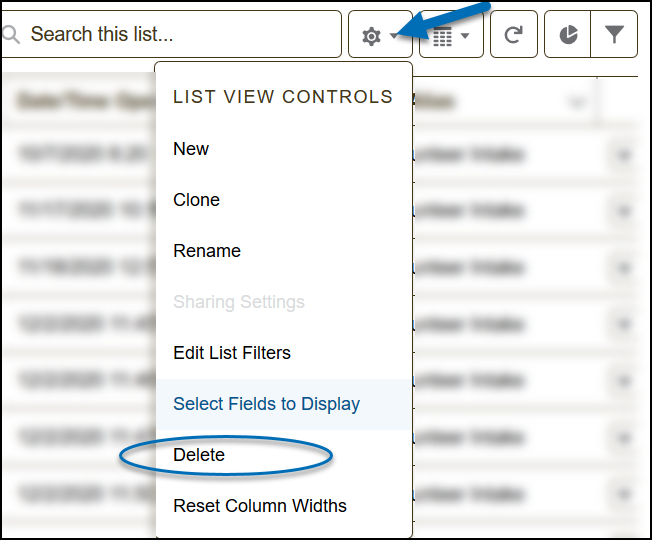This screenshot has width=652, height=540.
Task: Open the display-as table view icon
Action: click(442, 36)
